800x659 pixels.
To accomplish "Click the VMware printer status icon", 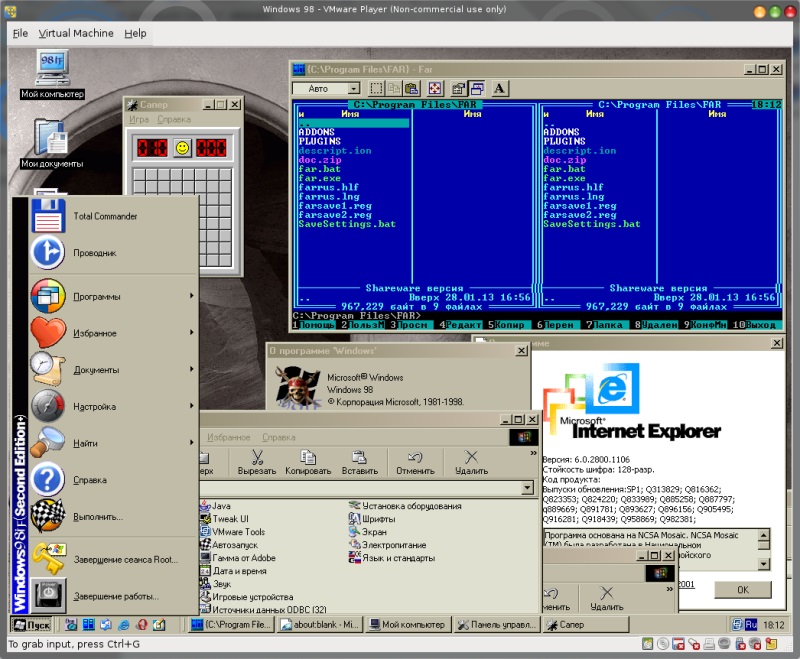I will pyautogui.click(x=709, y=644).
